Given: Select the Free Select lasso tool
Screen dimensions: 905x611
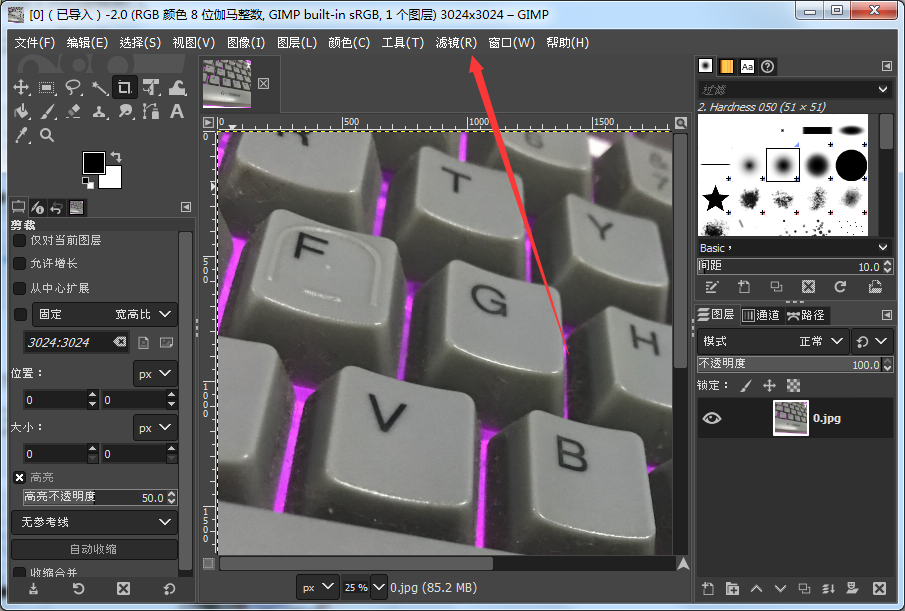Looking at the screenshot, I should [74, 87].
